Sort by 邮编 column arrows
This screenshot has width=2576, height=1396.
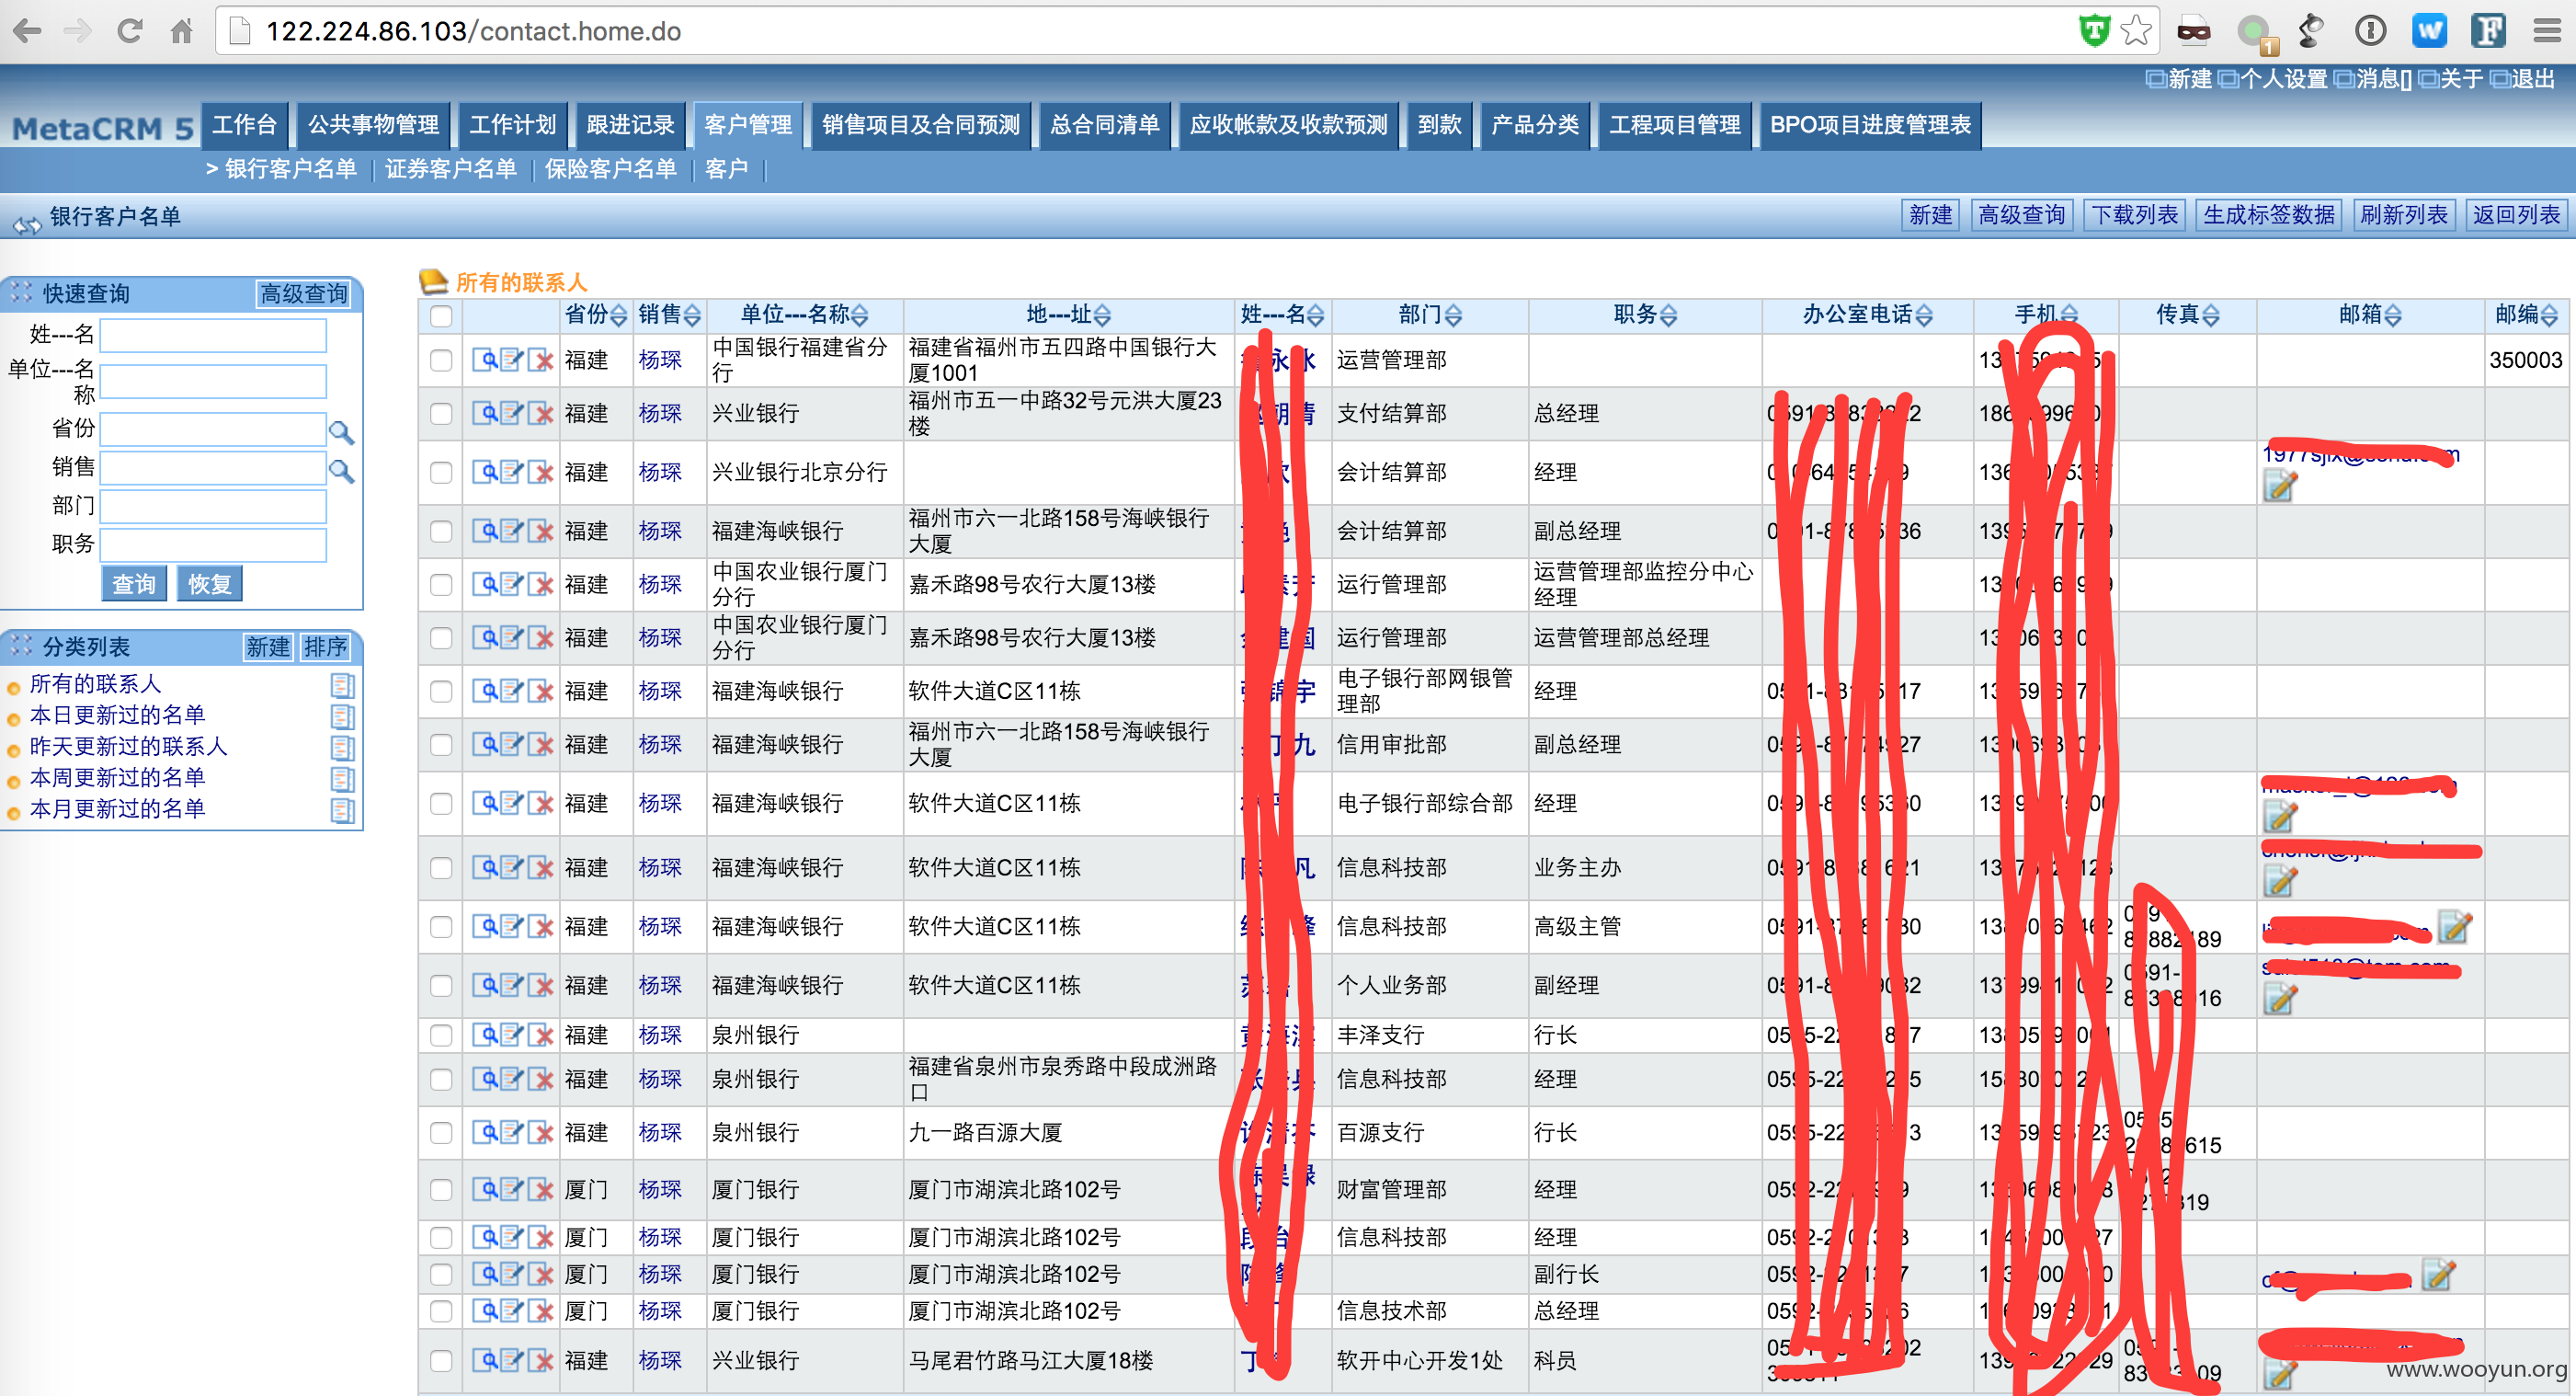coord(2549,316)
